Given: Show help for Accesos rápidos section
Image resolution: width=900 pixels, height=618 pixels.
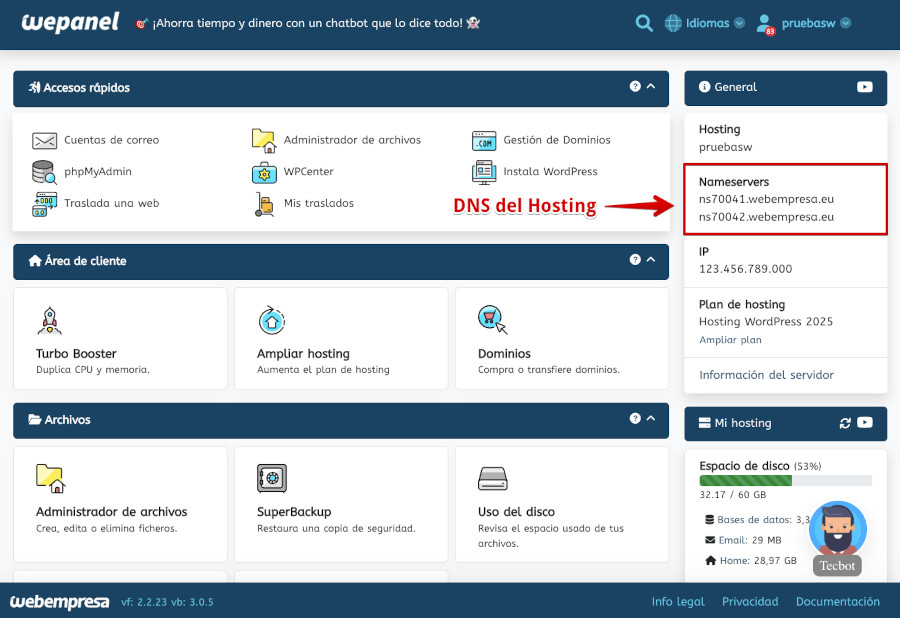Looking at the screenshot, I should tap(635, 86).
